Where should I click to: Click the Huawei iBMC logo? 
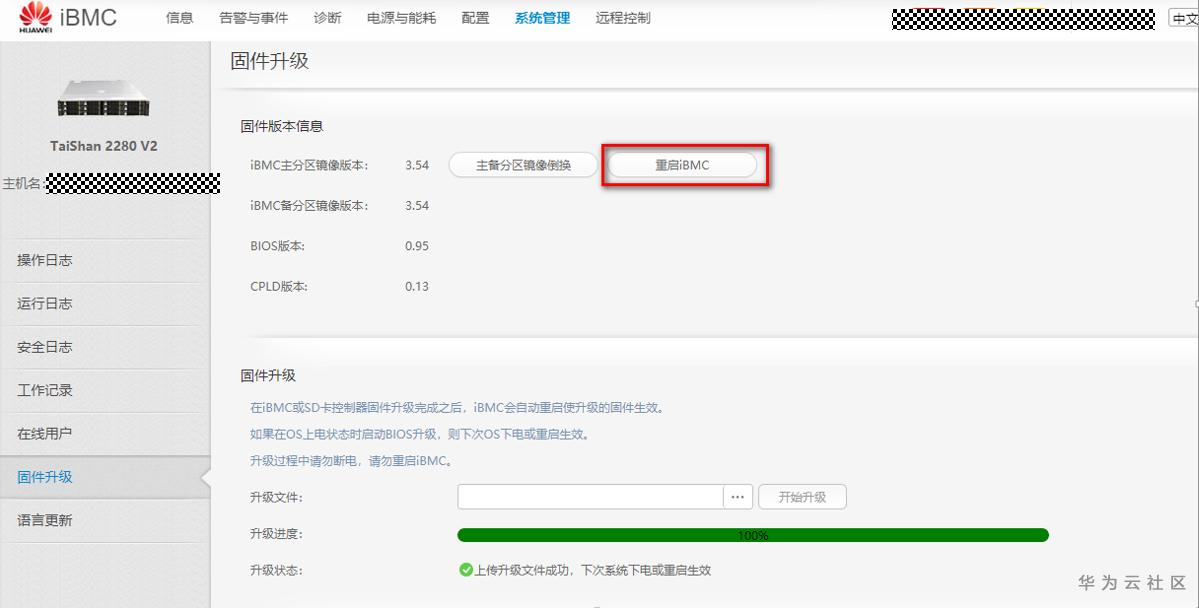pos(67,18)
